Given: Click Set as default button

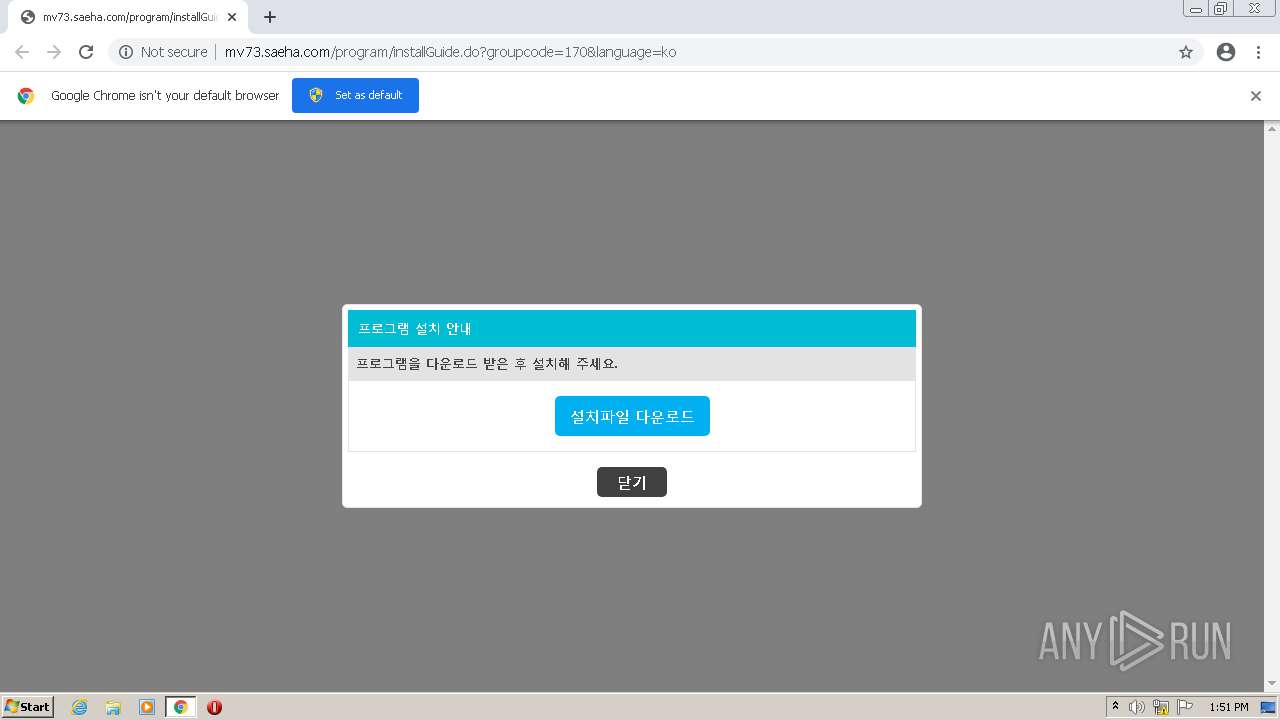Looking at the screenshot, I should [x=355, y=95].
